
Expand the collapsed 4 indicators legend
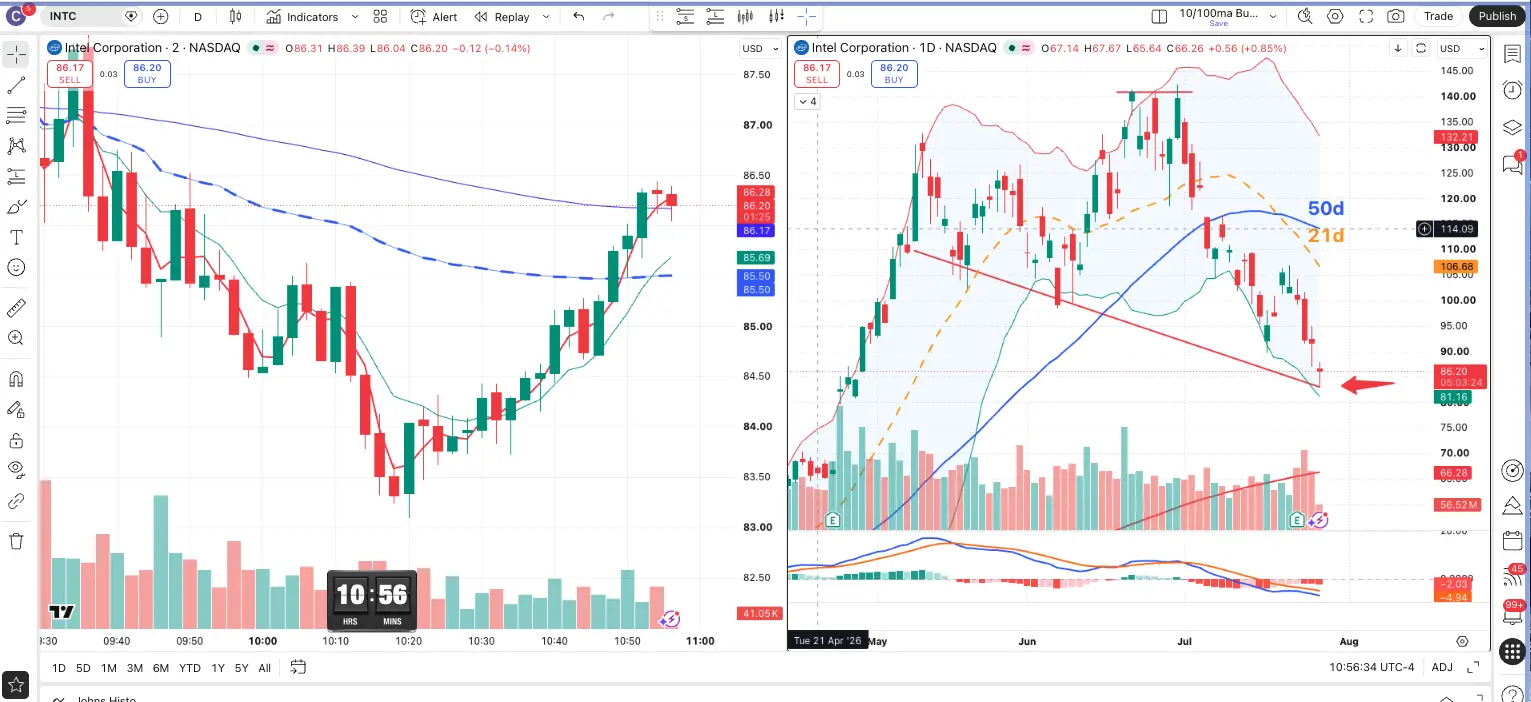[807, 101]
